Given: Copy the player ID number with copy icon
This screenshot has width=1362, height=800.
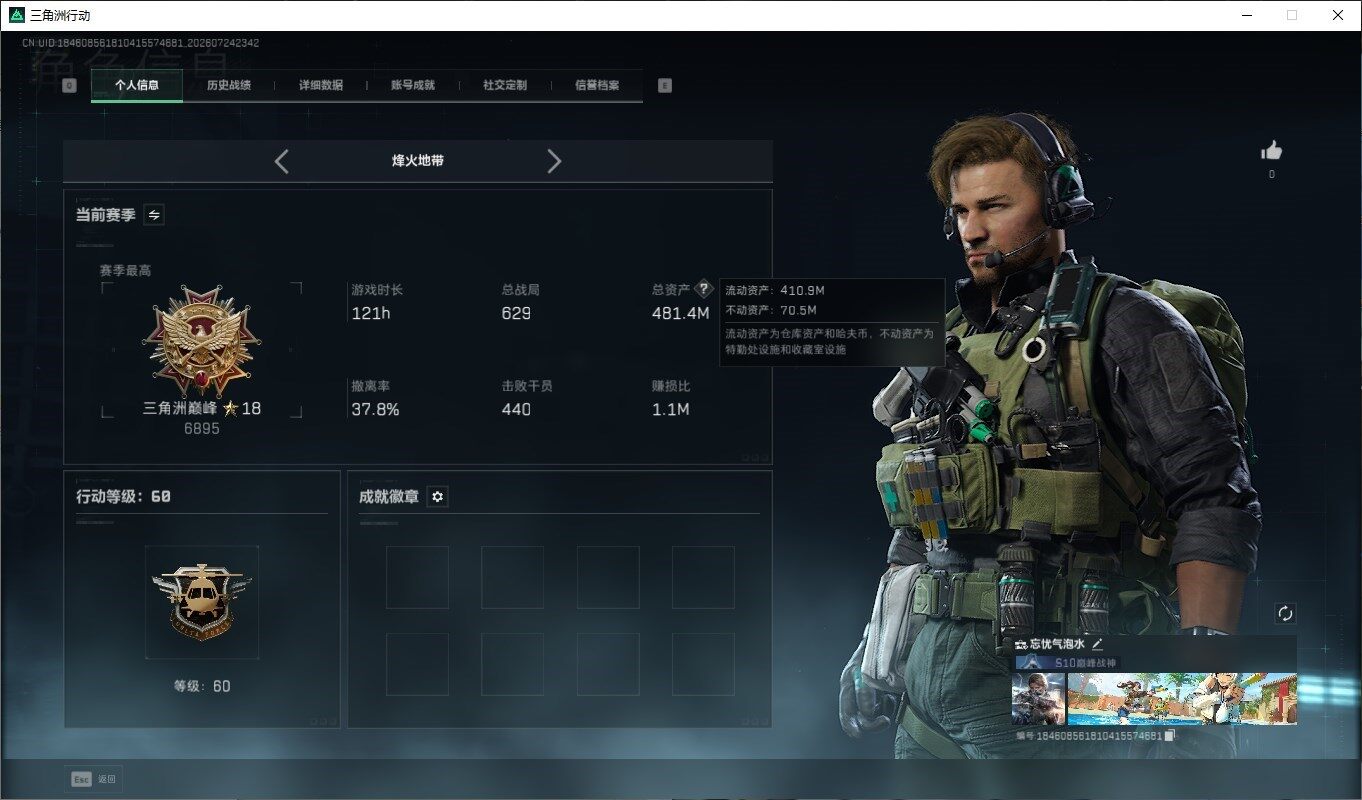Looking at the screenshot, I should click(1170, 736).
